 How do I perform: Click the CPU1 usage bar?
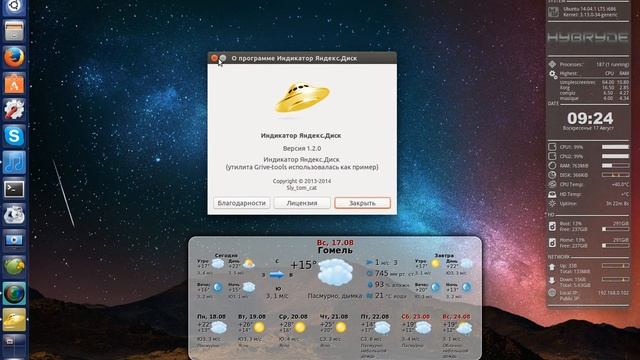click(x=615, y=147)
